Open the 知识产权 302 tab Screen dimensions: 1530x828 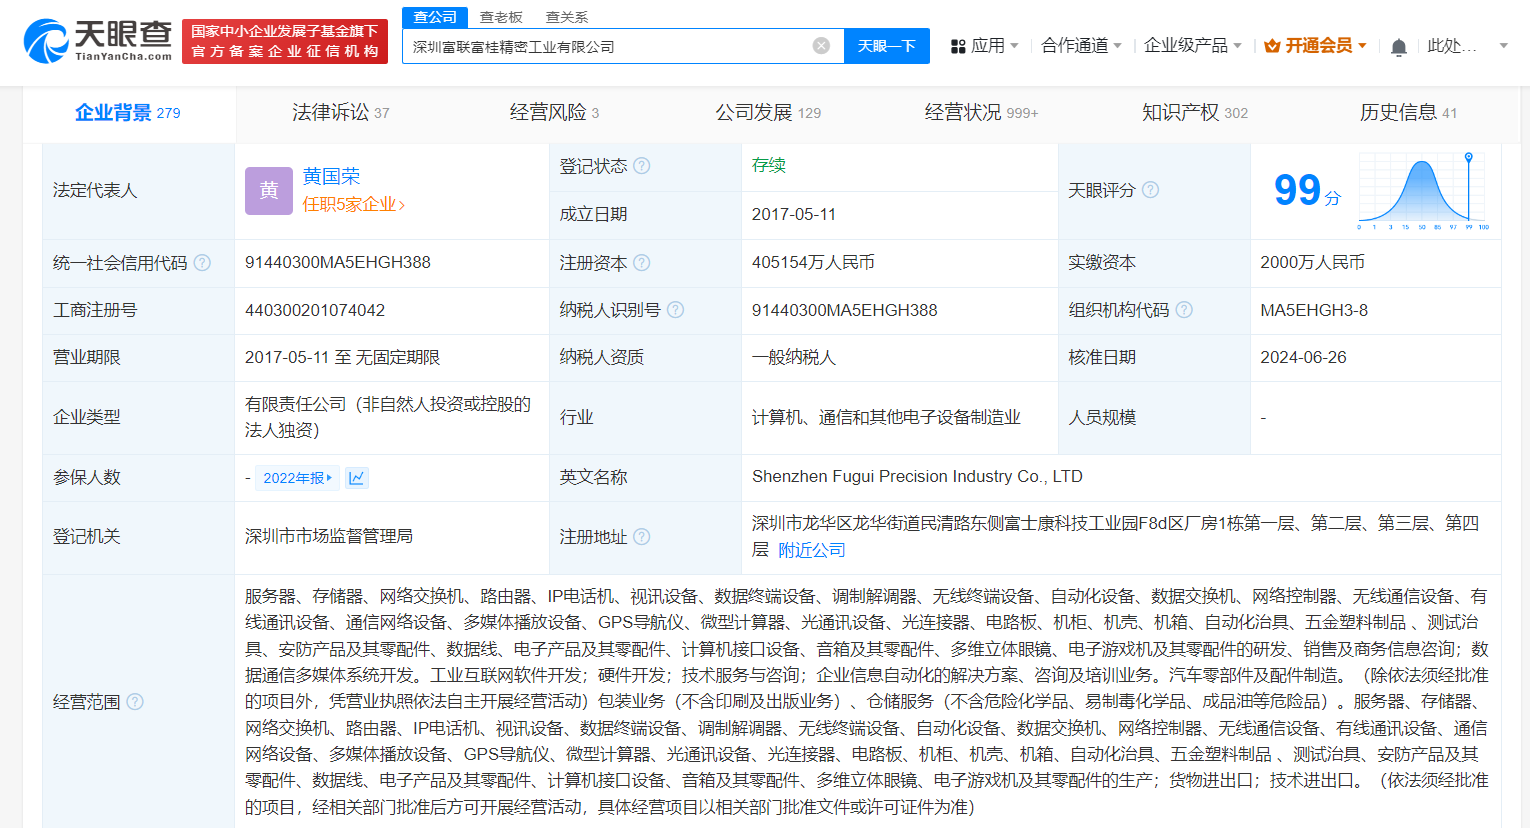pyautogui.click(x=1195, y=113)
